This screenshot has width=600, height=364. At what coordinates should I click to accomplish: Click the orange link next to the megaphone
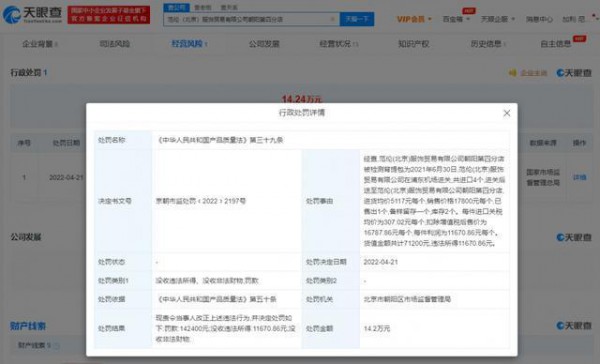coord(534,73)
